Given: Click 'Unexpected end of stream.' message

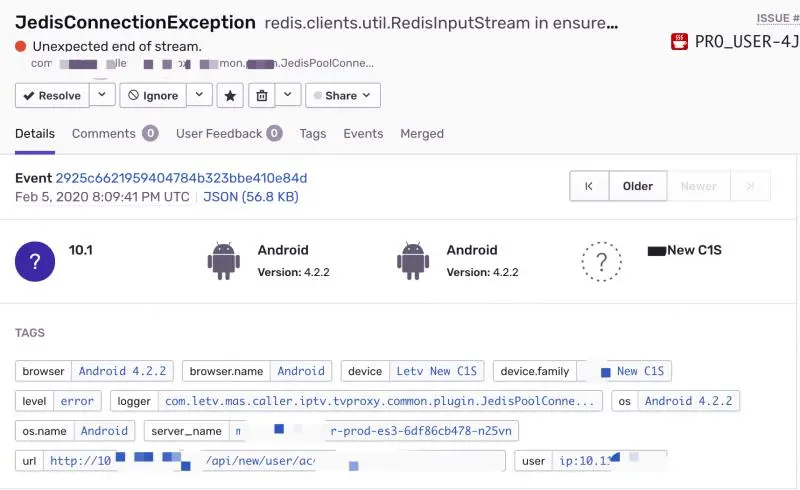Looking at the screenshot, I should [x=117, y=46].
